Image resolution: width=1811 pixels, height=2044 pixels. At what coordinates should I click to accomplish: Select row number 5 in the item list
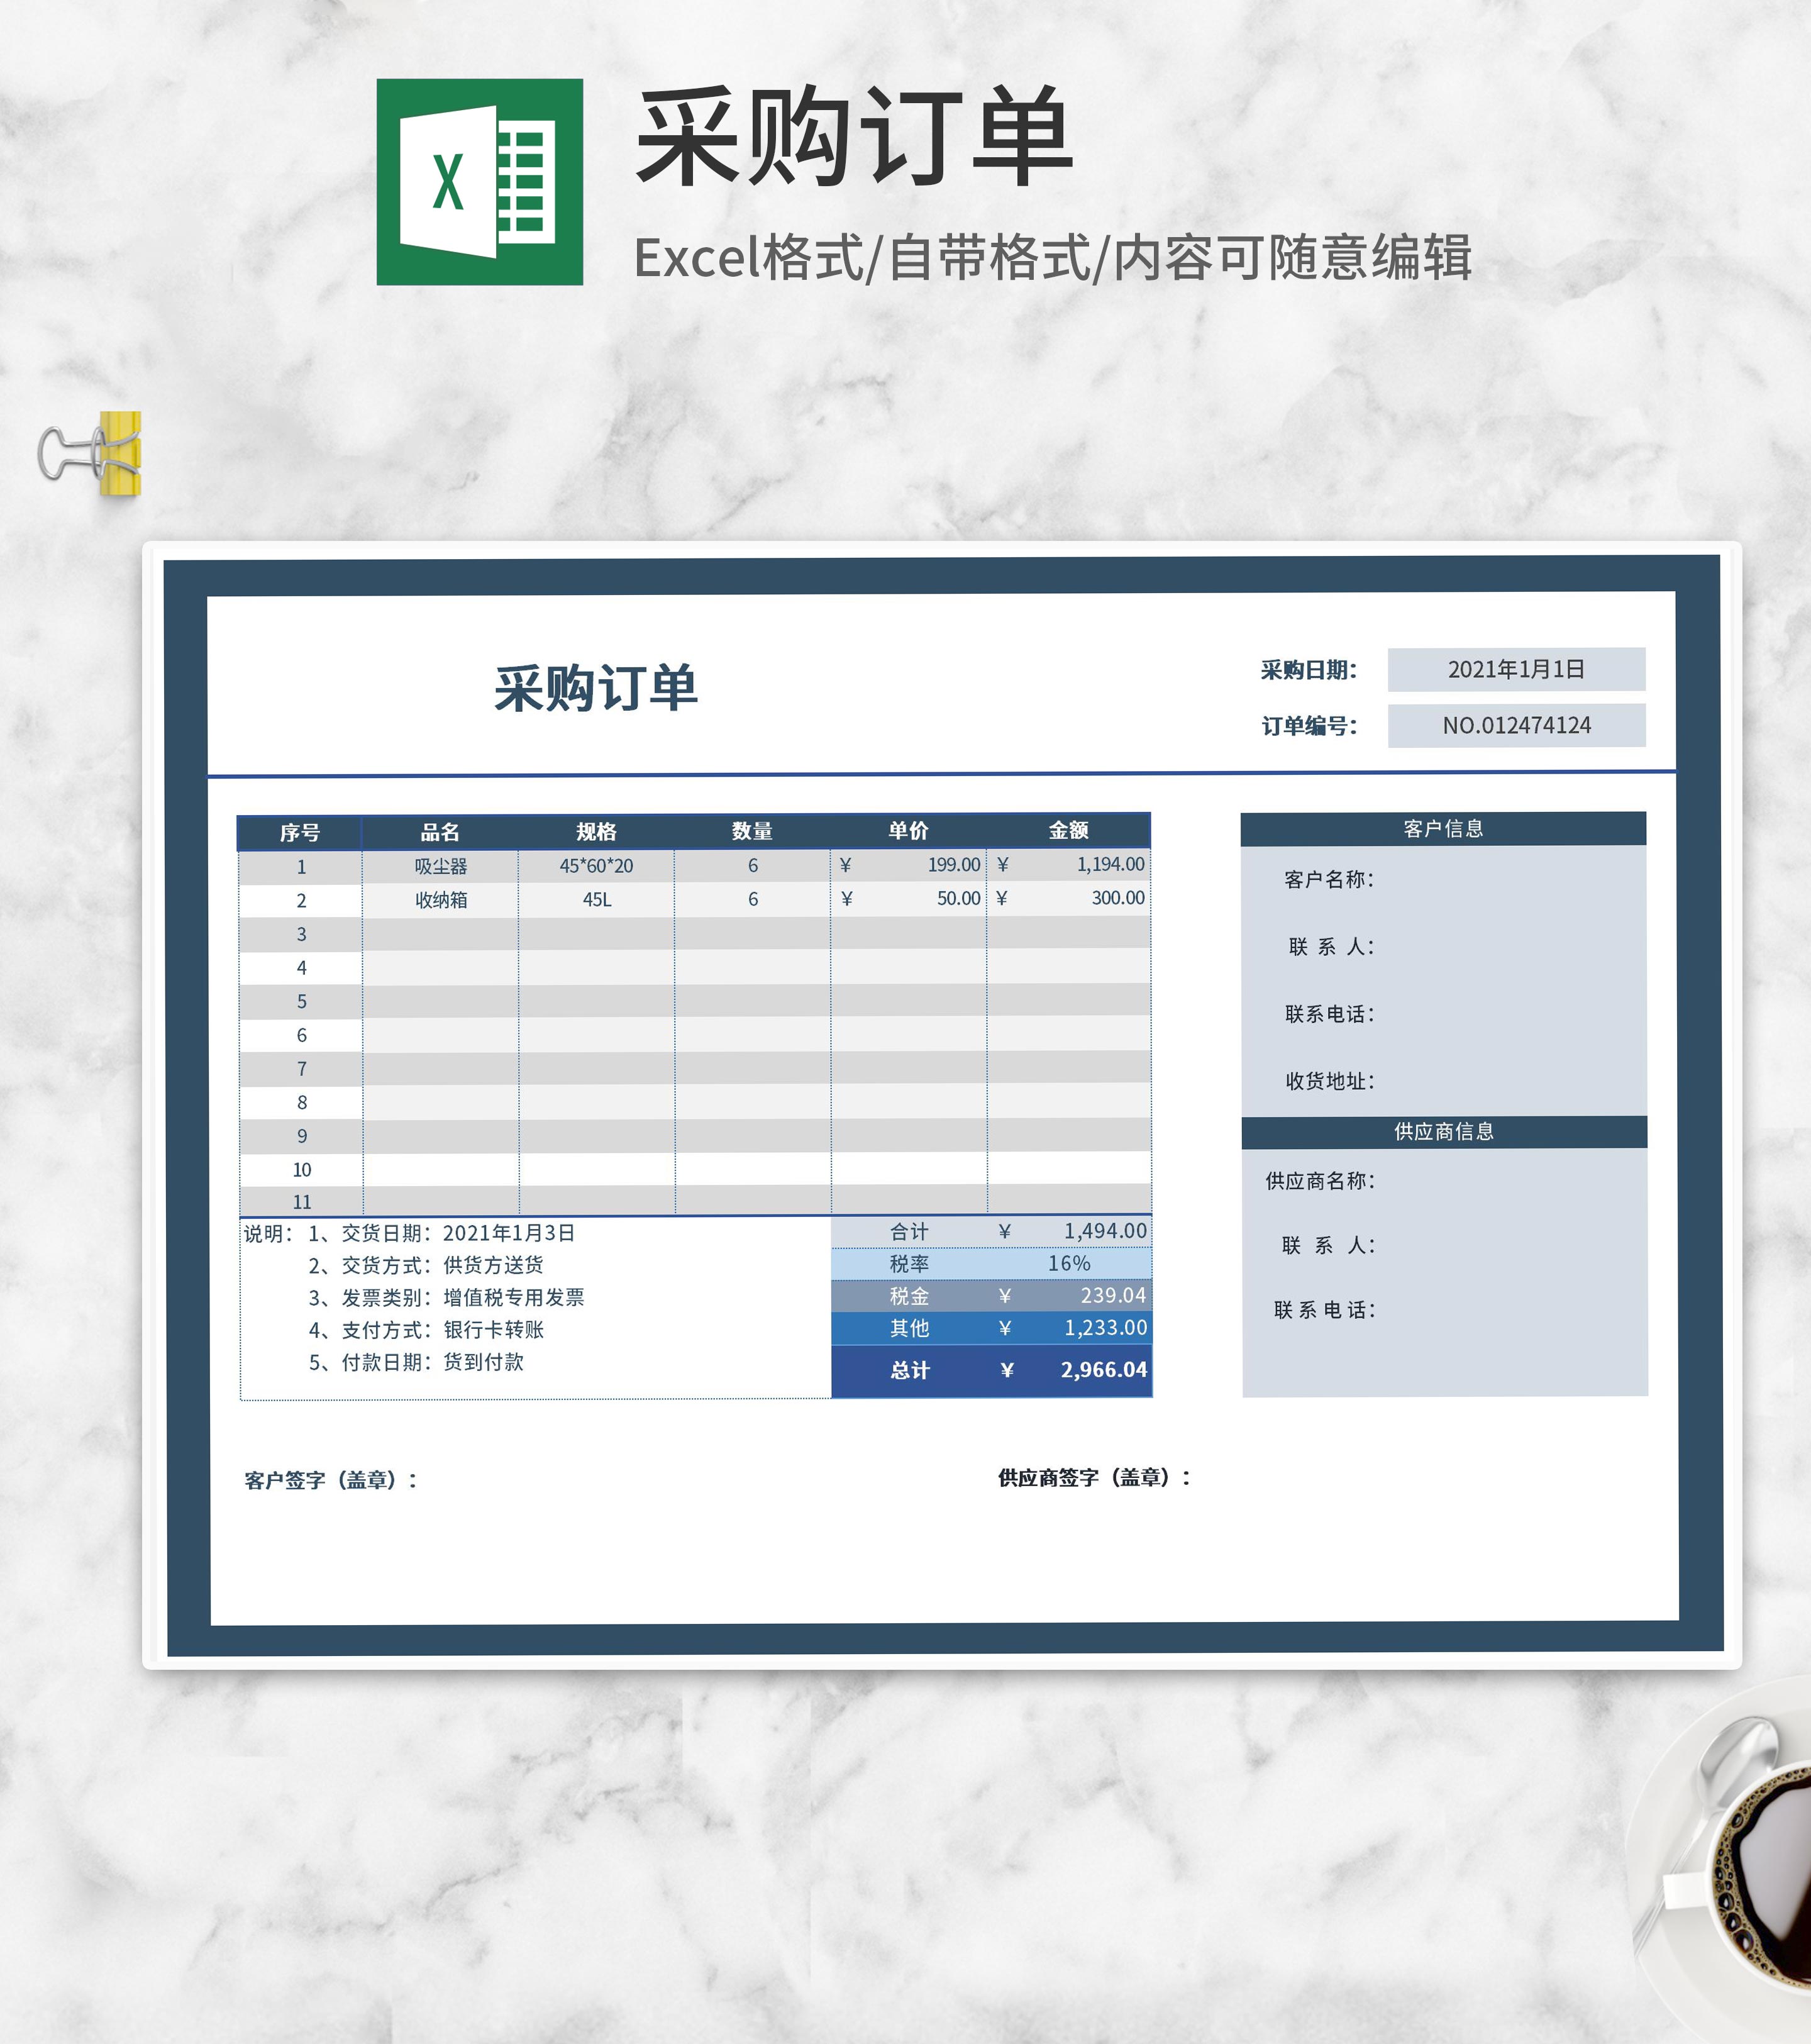(303, 1000)
